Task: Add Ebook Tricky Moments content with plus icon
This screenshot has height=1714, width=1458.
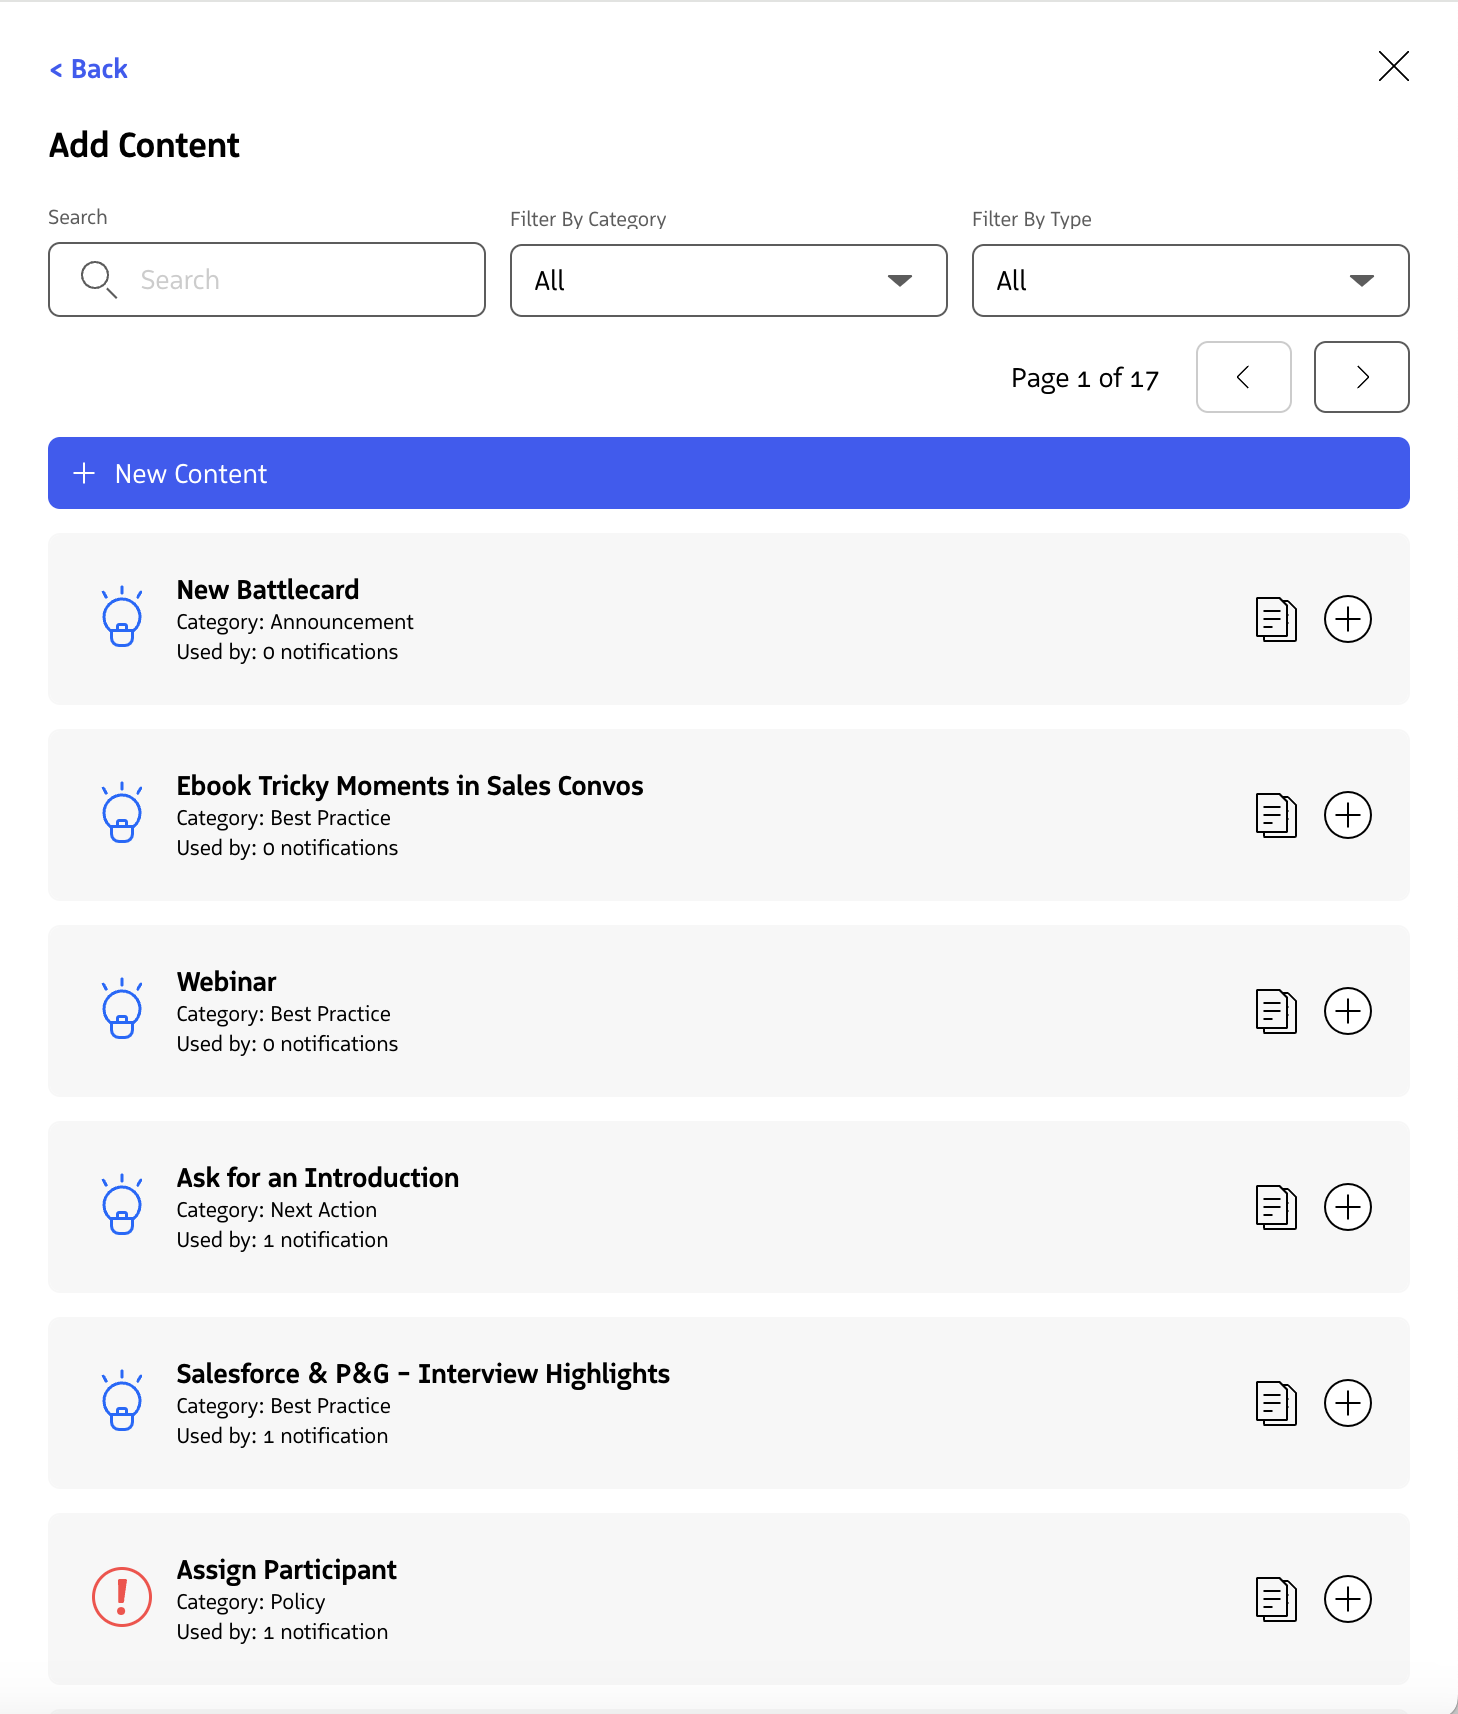Action: tap(1347, 815)
